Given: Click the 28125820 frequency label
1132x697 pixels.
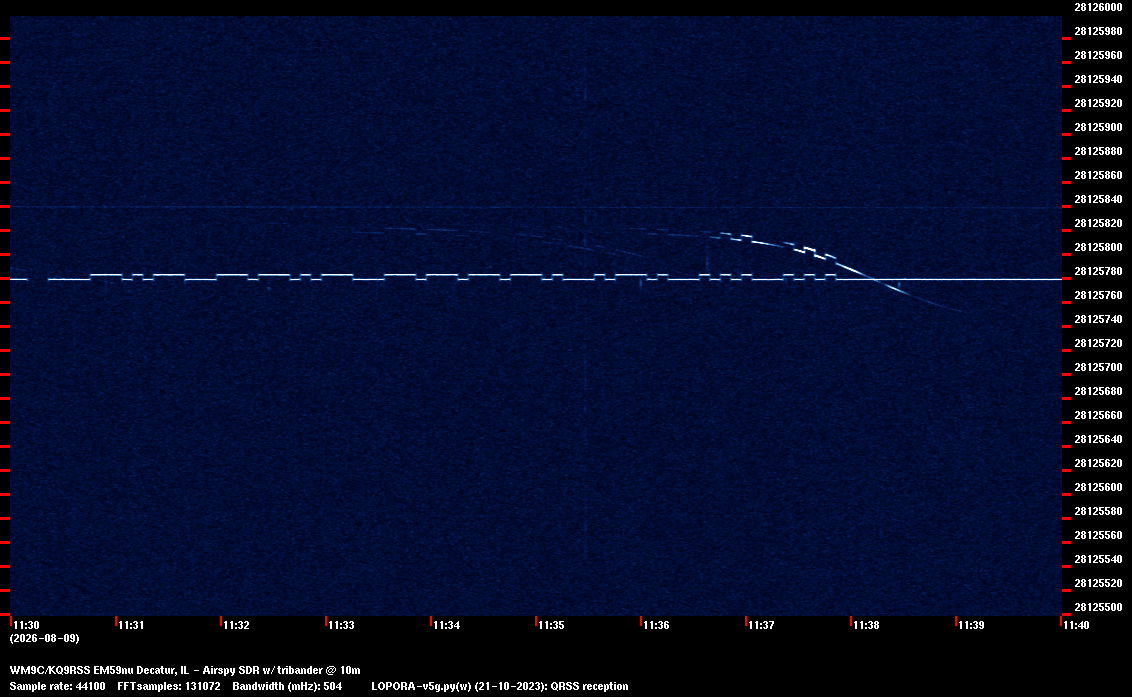Looking at the screenshot, I should click(1098, 223).
